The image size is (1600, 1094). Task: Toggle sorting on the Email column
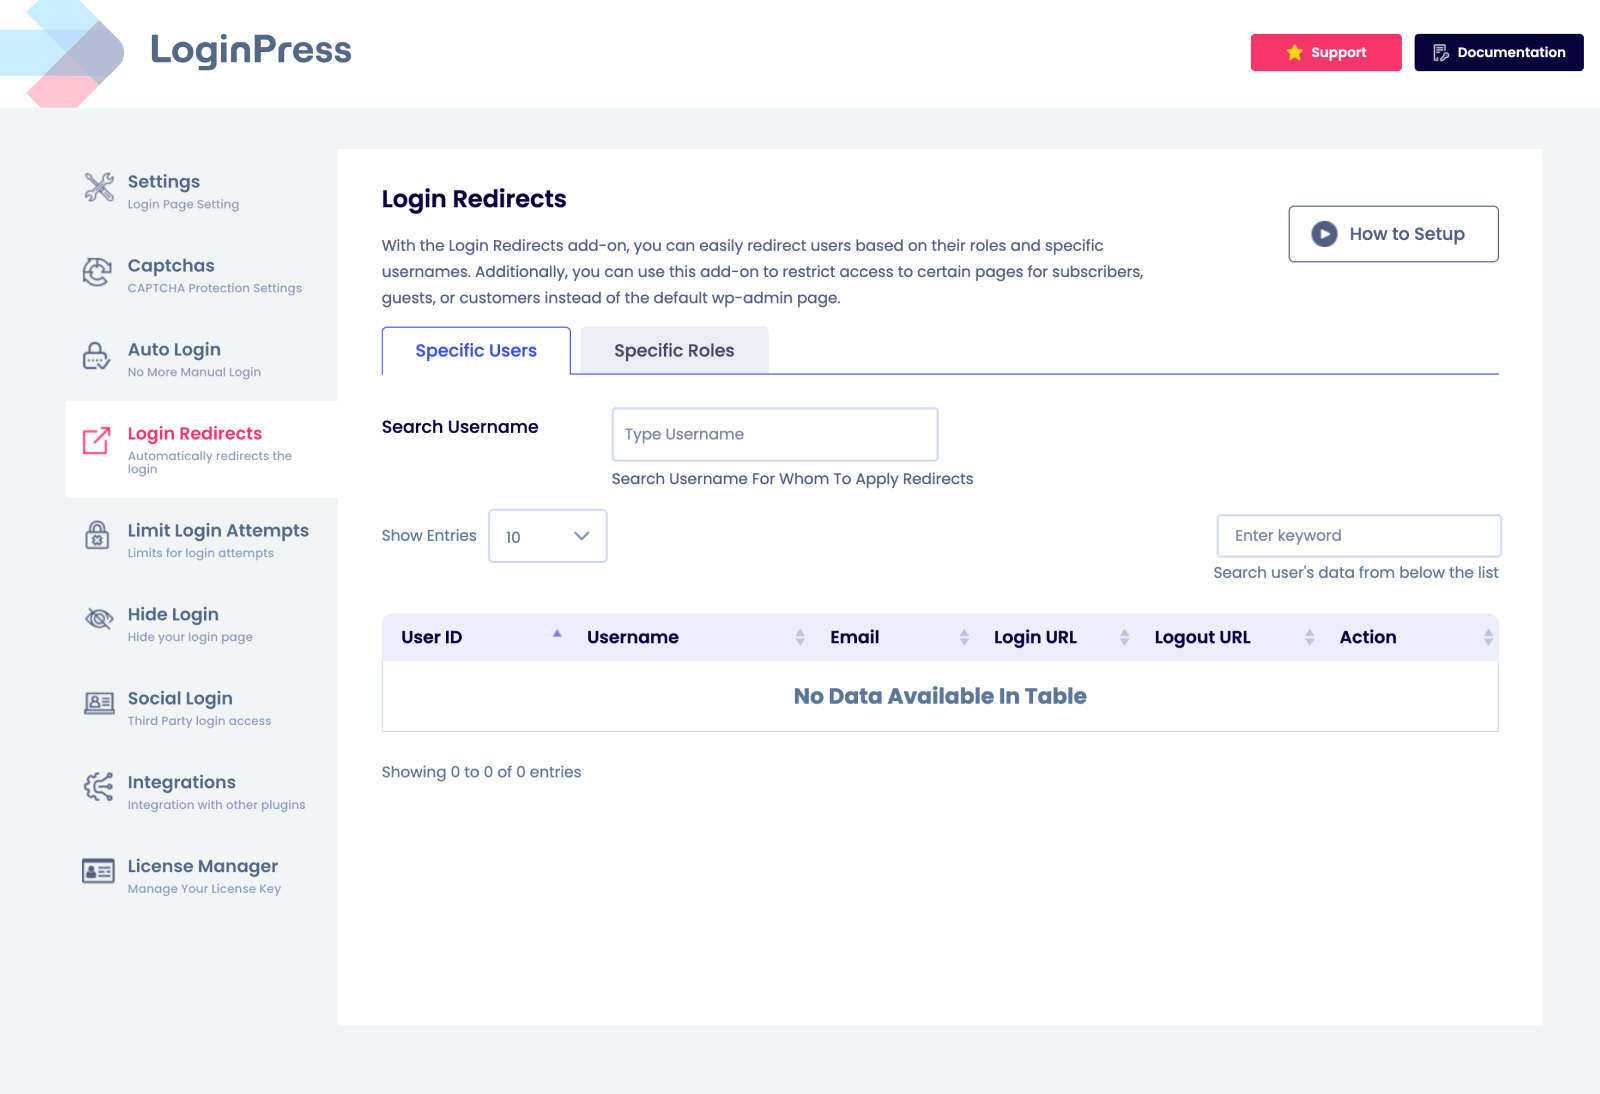[963, 636]
